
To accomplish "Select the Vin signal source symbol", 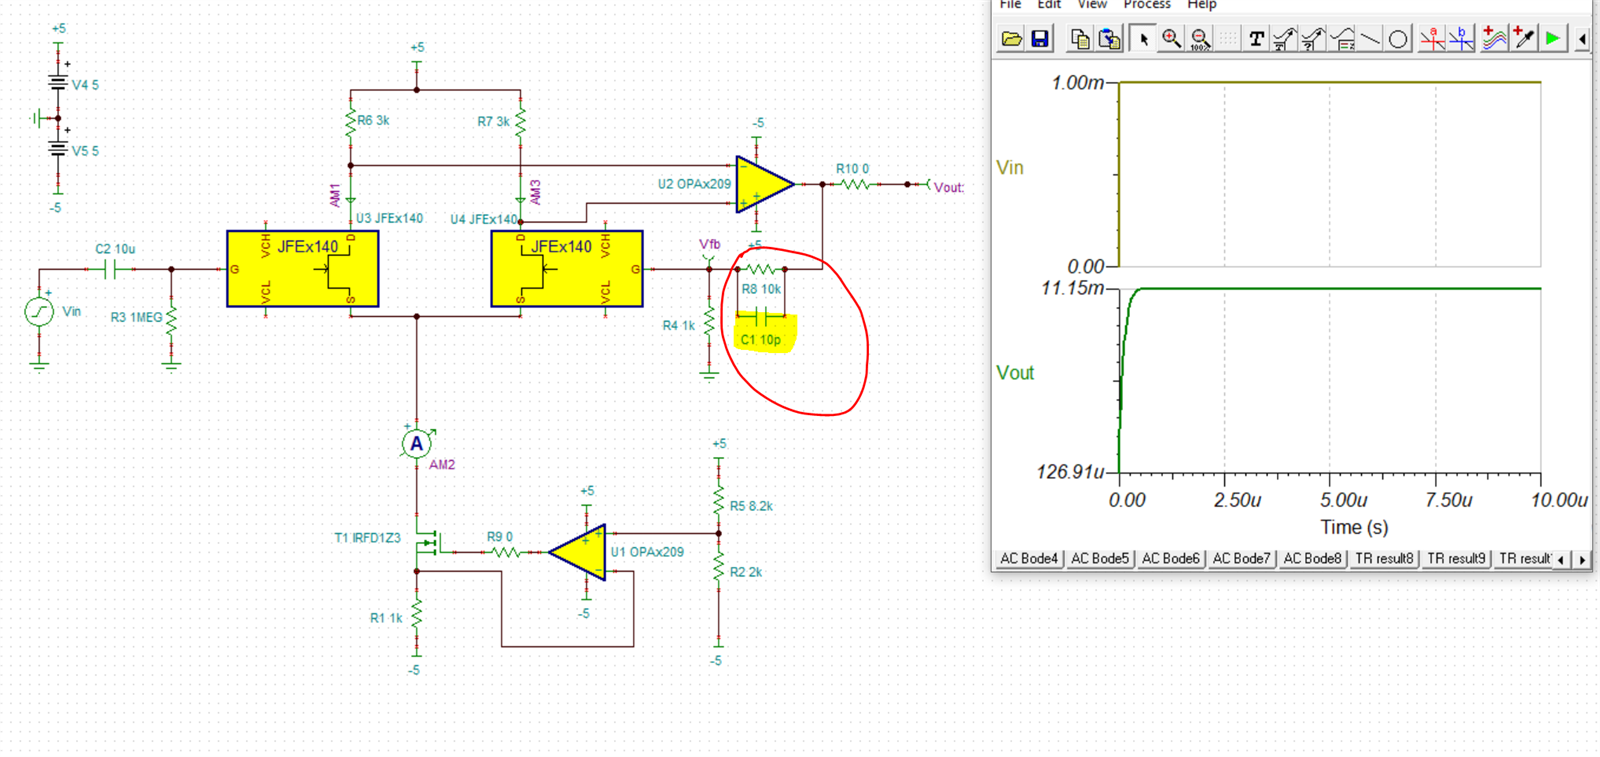I will click(x=39, y=312).
